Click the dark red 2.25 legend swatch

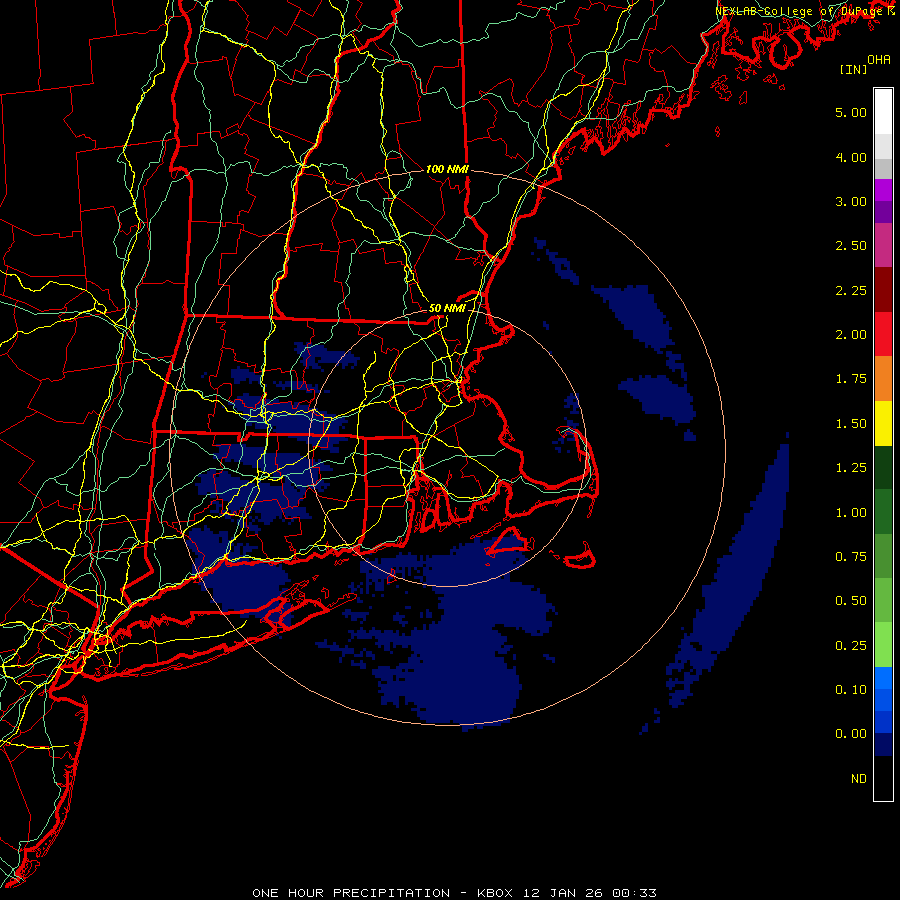883,290
